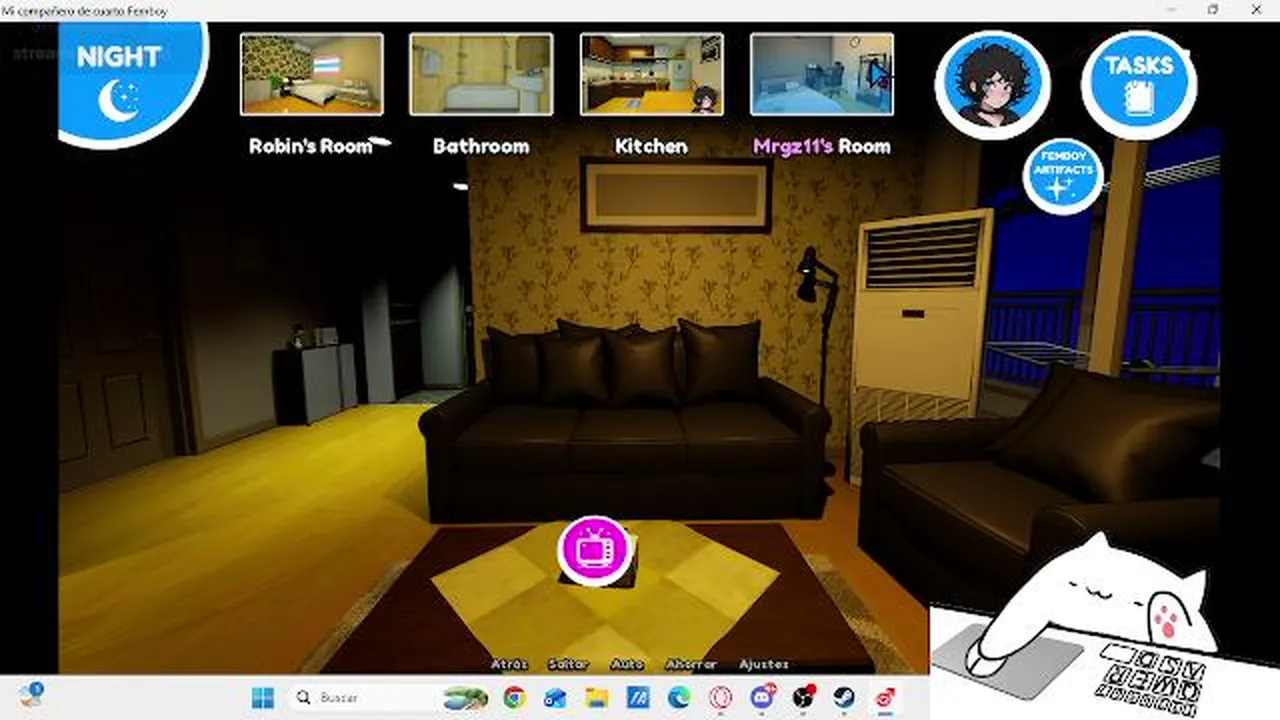The width and height of the screenshot is (1280, 720).
Task: Open the OBS Studio taskbar icon
Action: click(x=803, y=697)
